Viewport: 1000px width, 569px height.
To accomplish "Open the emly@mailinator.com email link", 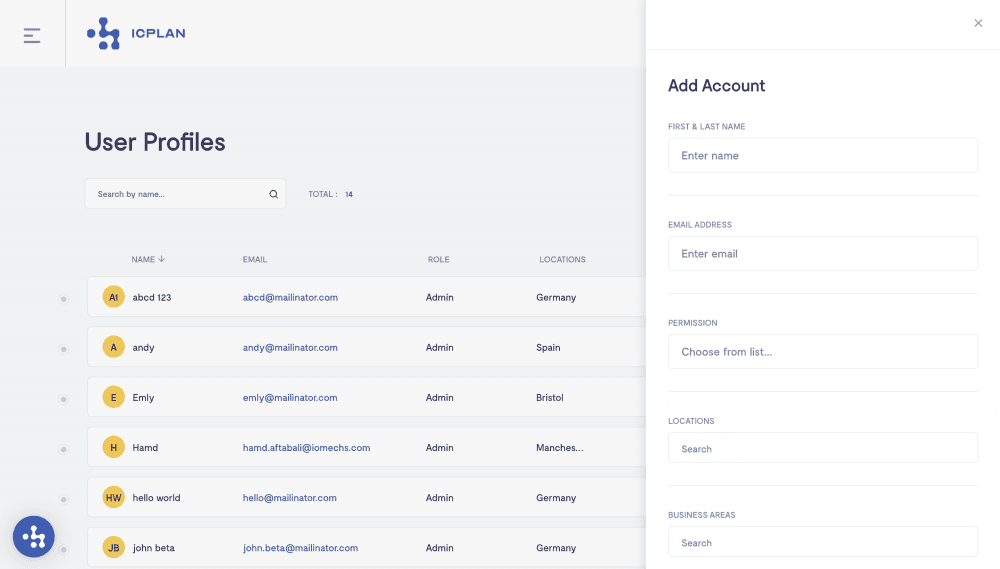I will [x=290, y=397].
